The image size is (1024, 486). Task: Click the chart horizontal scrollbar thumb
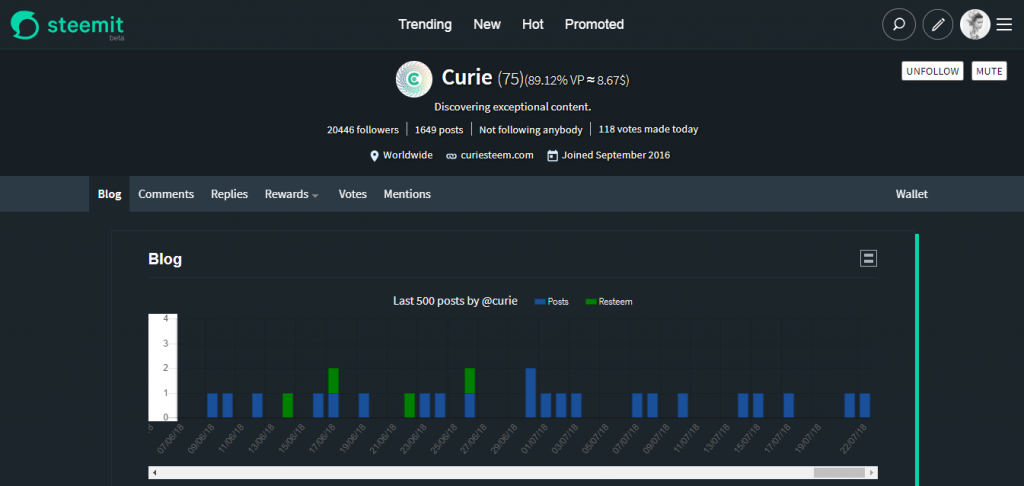click(839, 472)
